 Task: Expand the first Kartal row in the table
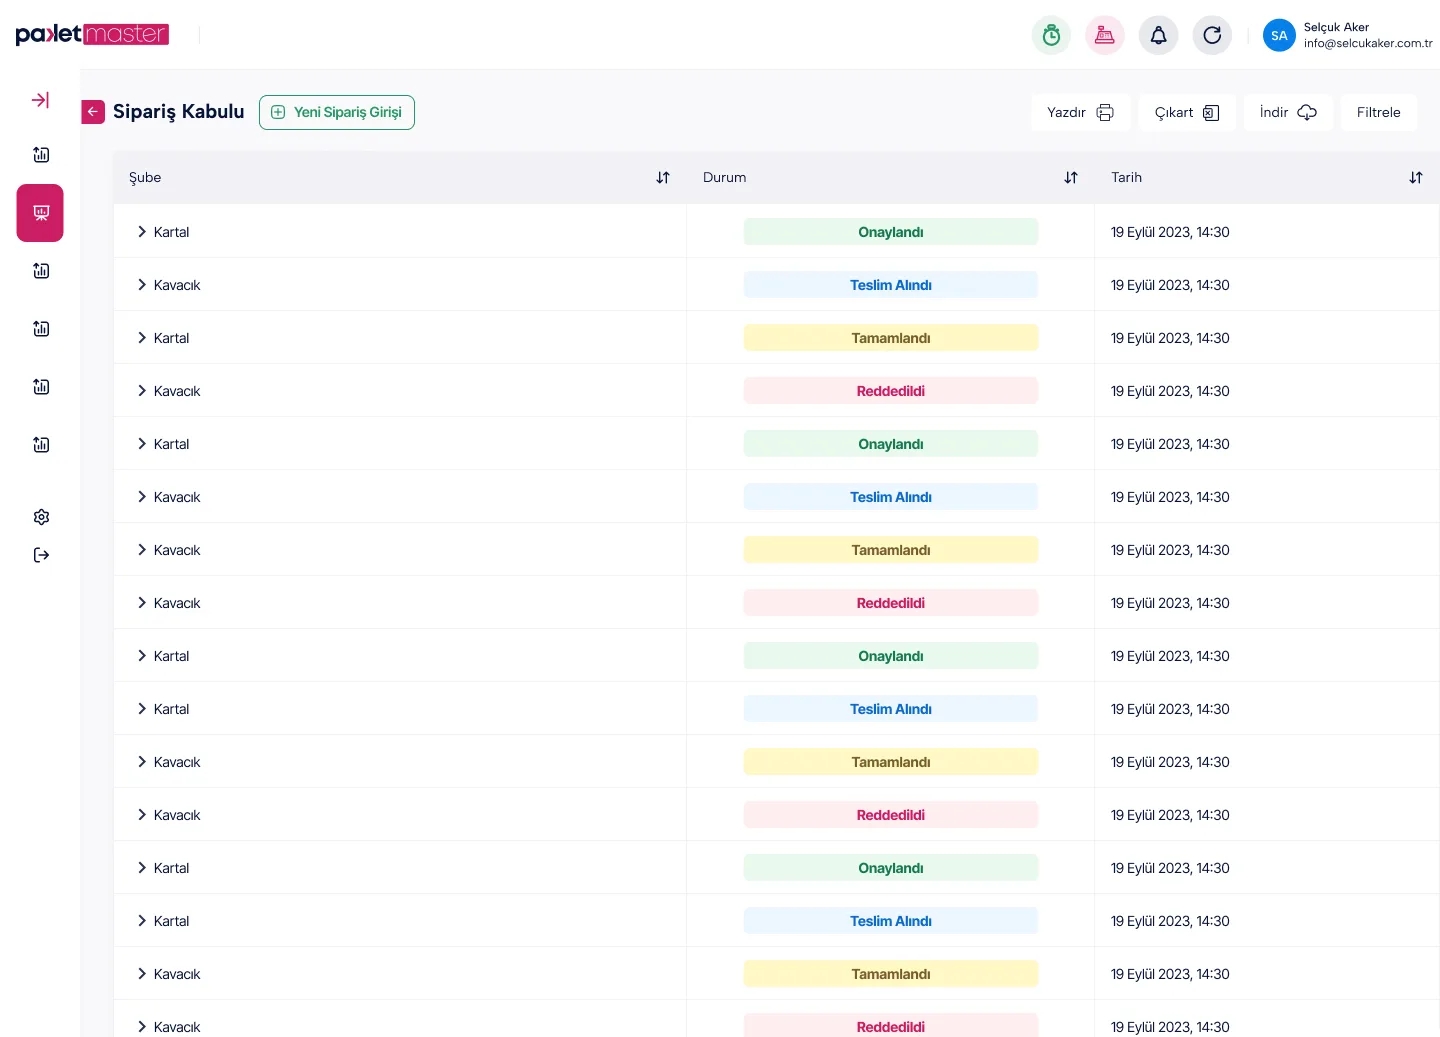point(142,232)
